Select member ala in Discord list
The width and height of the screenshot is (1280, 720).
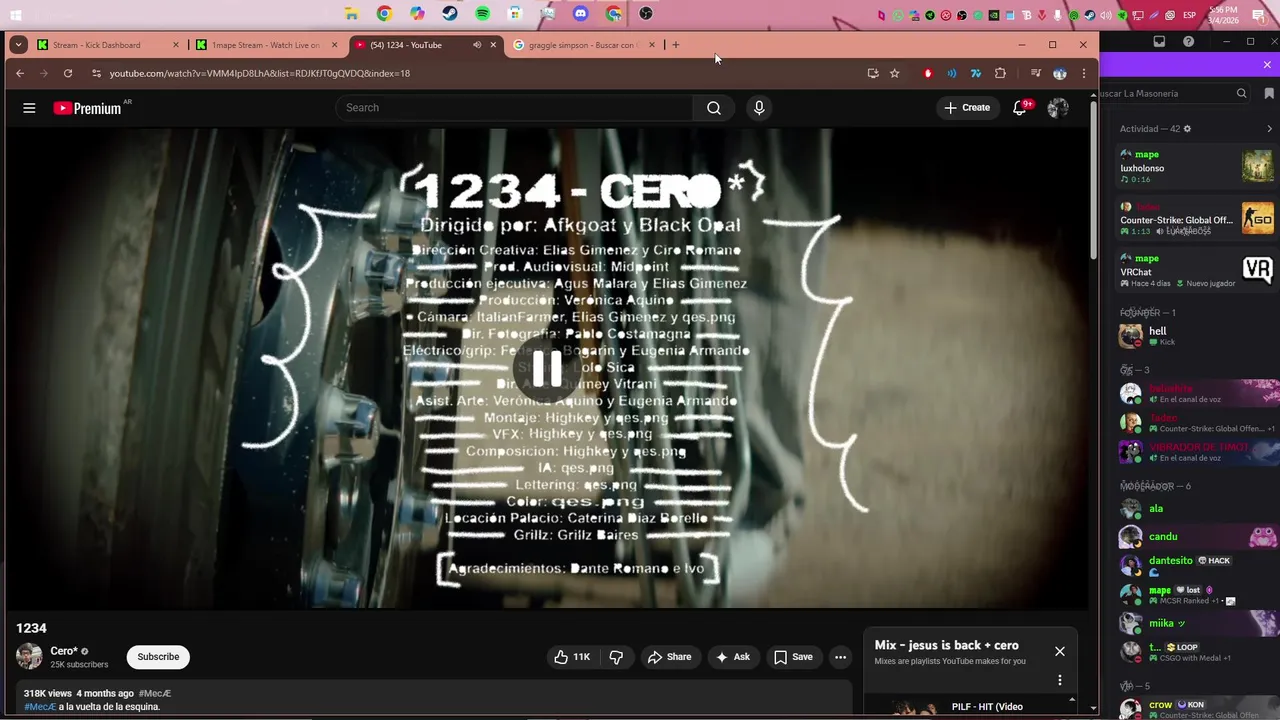click(1196, 509)
